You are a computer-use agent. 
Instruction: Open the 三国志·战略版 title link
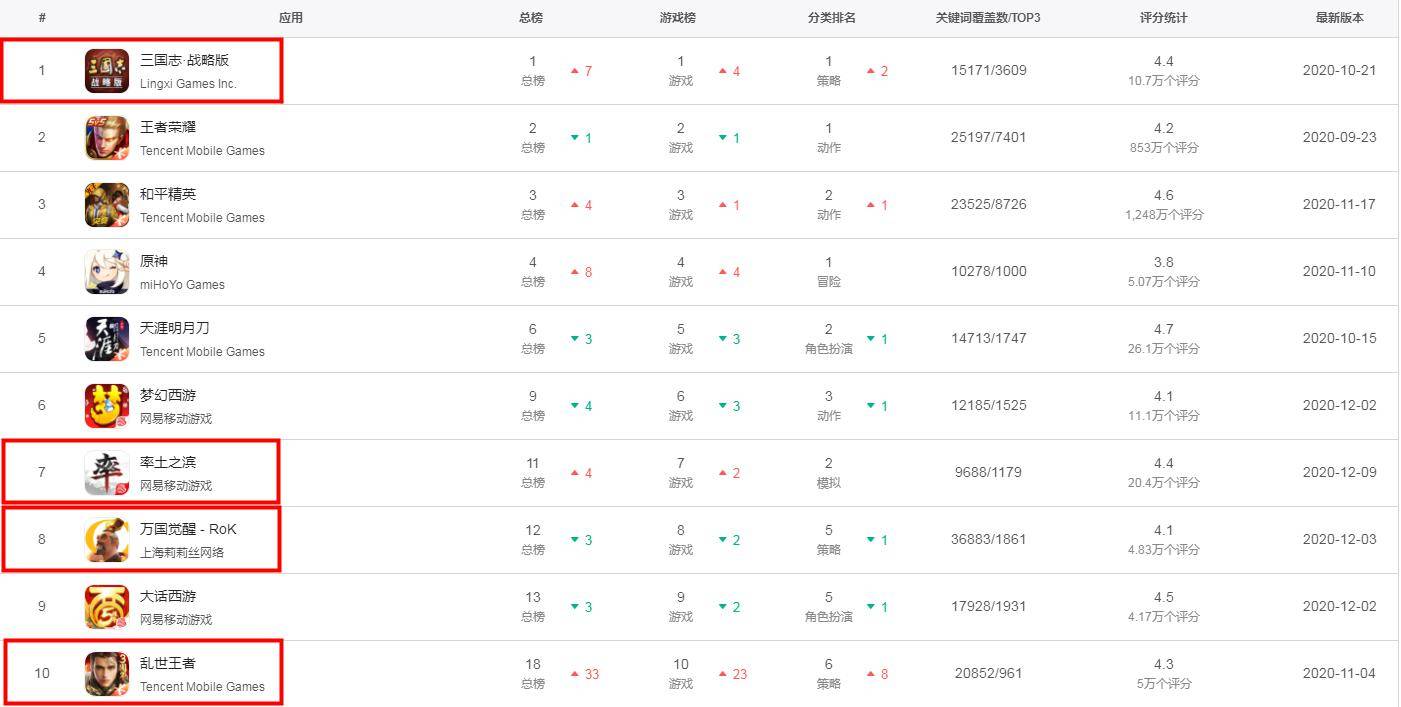[184, 60]
